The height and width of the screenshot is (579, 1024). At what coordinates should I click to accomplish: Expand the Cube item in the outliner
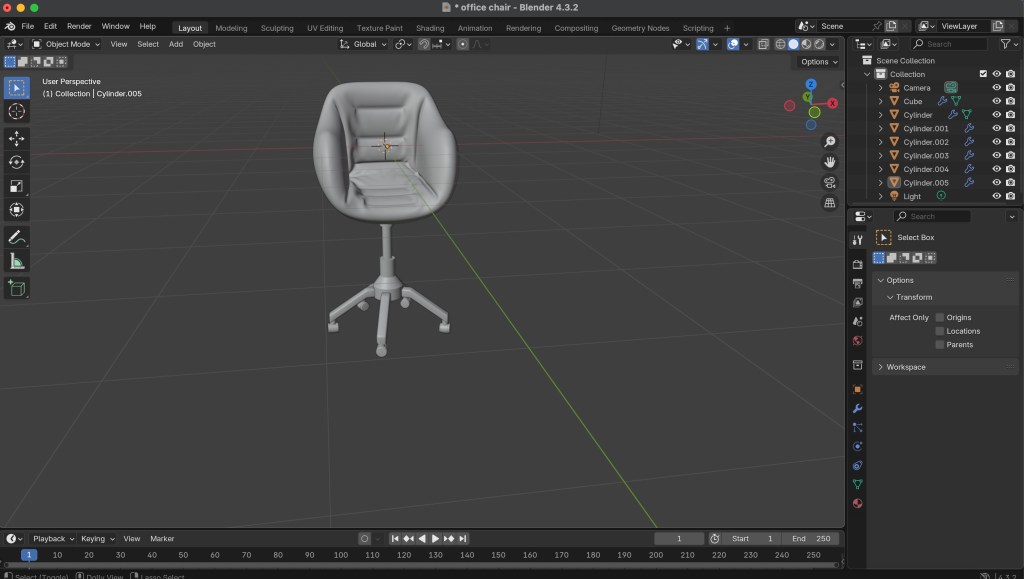click(881, 101)
